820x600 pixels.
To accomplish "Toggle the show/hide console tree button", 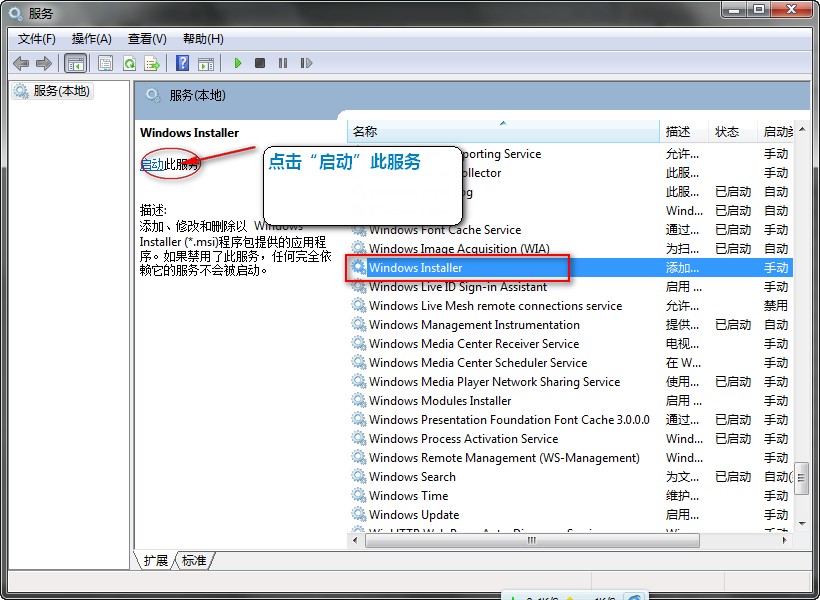I will [x=75, y=63].
